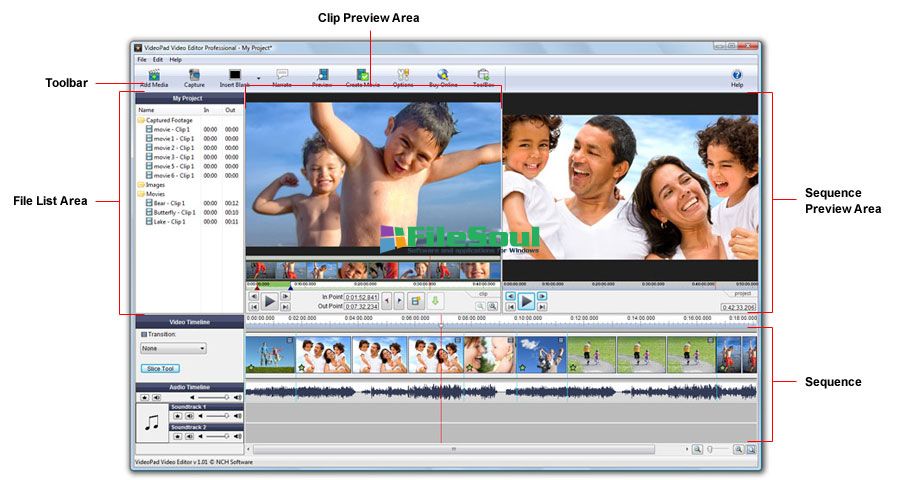Click the Narrate toolbar icon
923x480 pixels.
pos(282,76)
